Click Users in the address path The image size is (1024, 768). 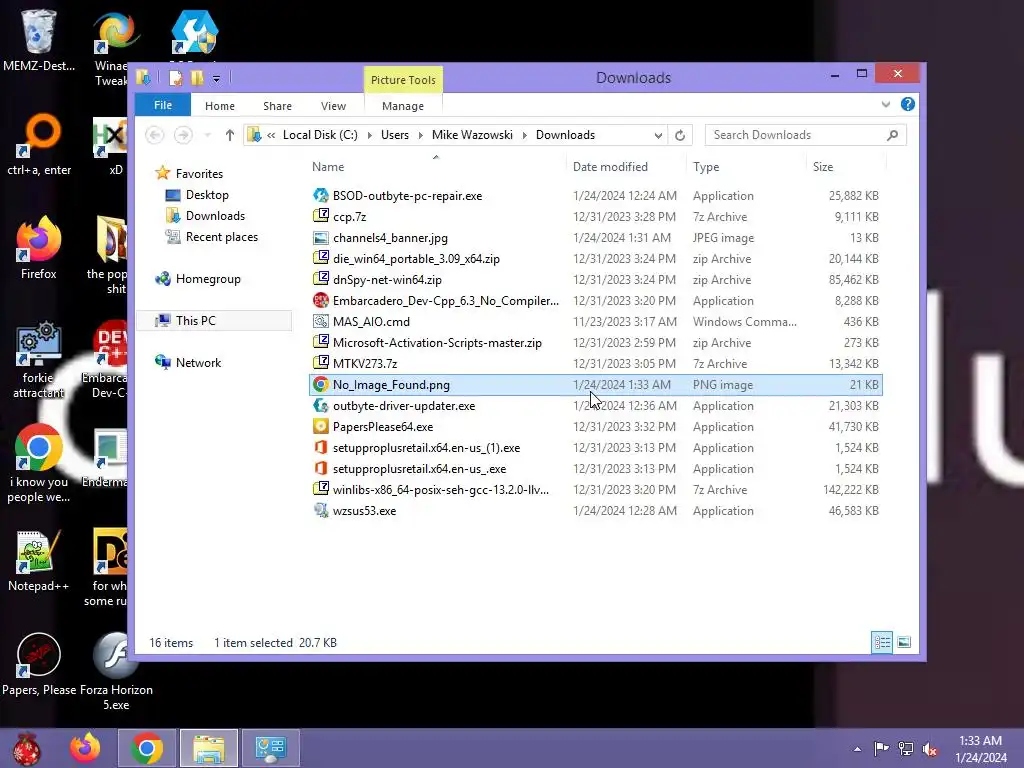pos(394,135)
